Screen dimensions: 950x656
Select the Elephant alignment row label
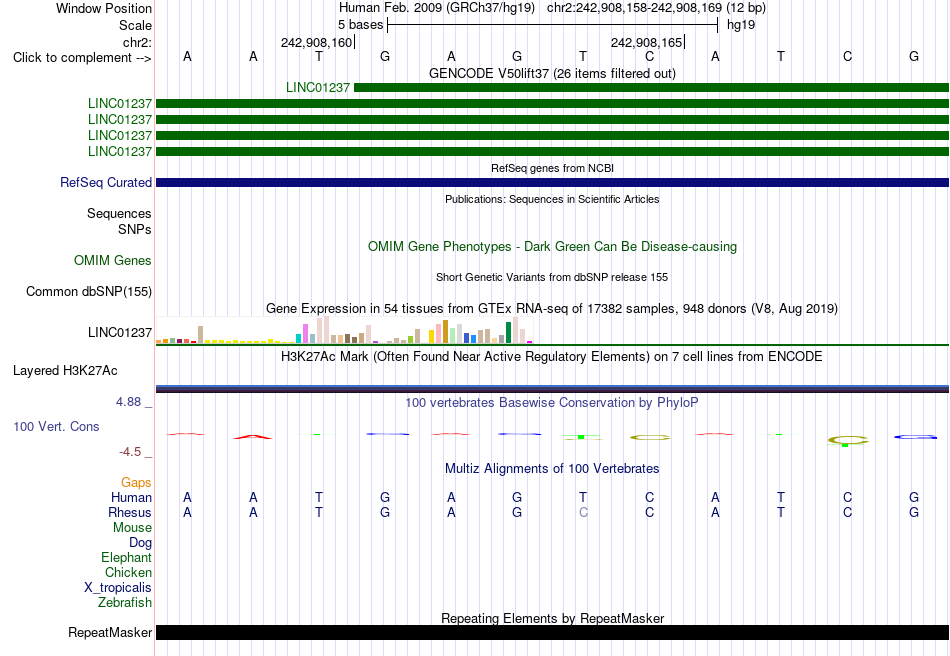pos(127,557)
